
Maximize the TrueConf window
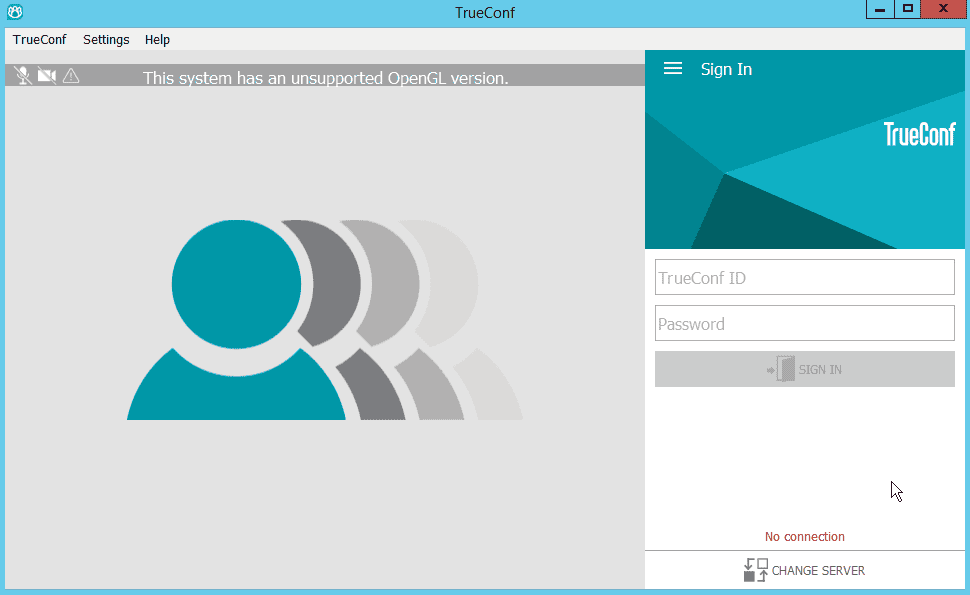[x=908, y=9]
